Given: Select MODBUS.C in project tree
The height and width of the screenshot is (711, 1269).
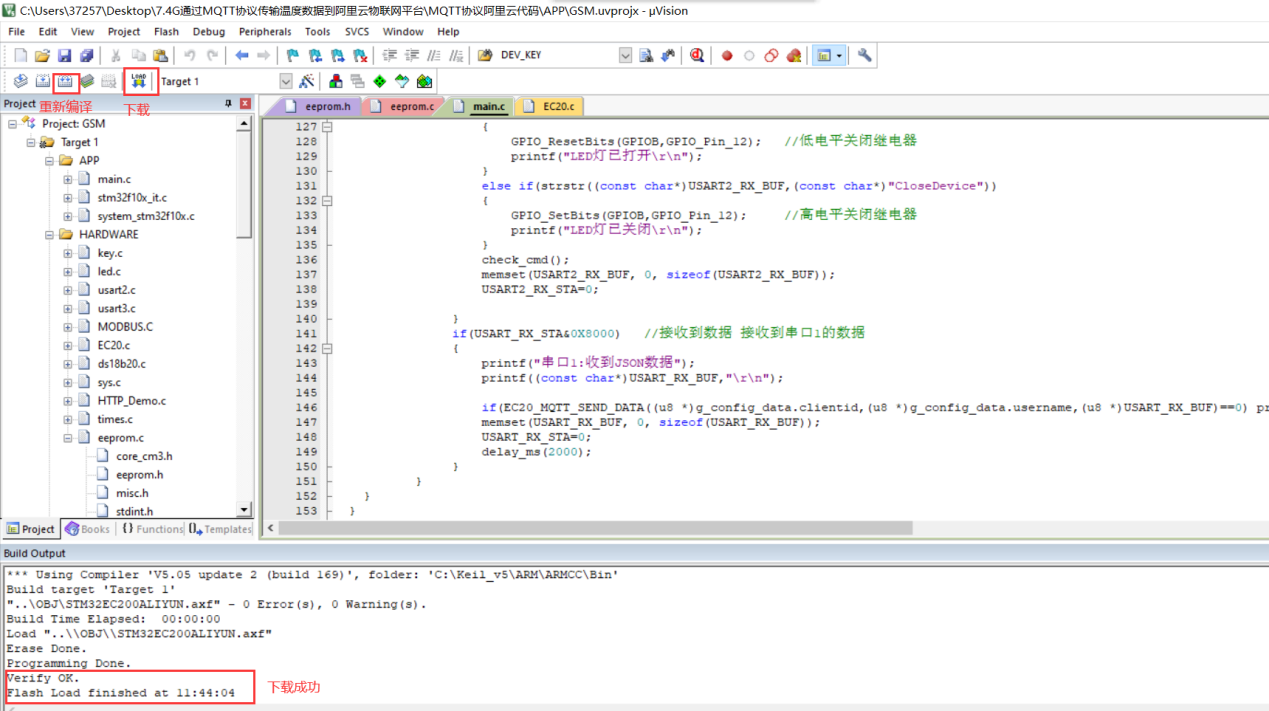Looking at the screenshot, I should point(125,327).
